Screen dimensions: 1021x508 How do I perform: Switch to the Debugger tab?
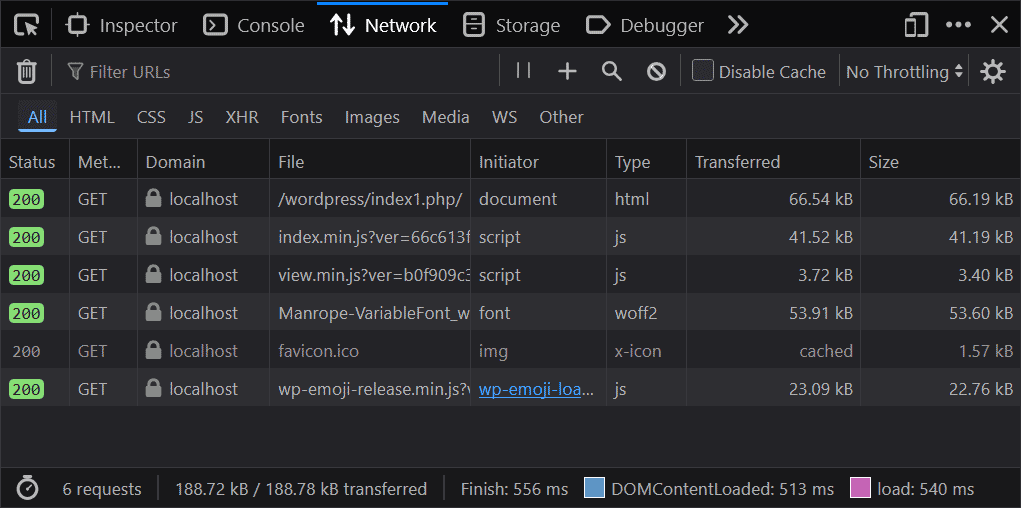click(x=645, y=25)
